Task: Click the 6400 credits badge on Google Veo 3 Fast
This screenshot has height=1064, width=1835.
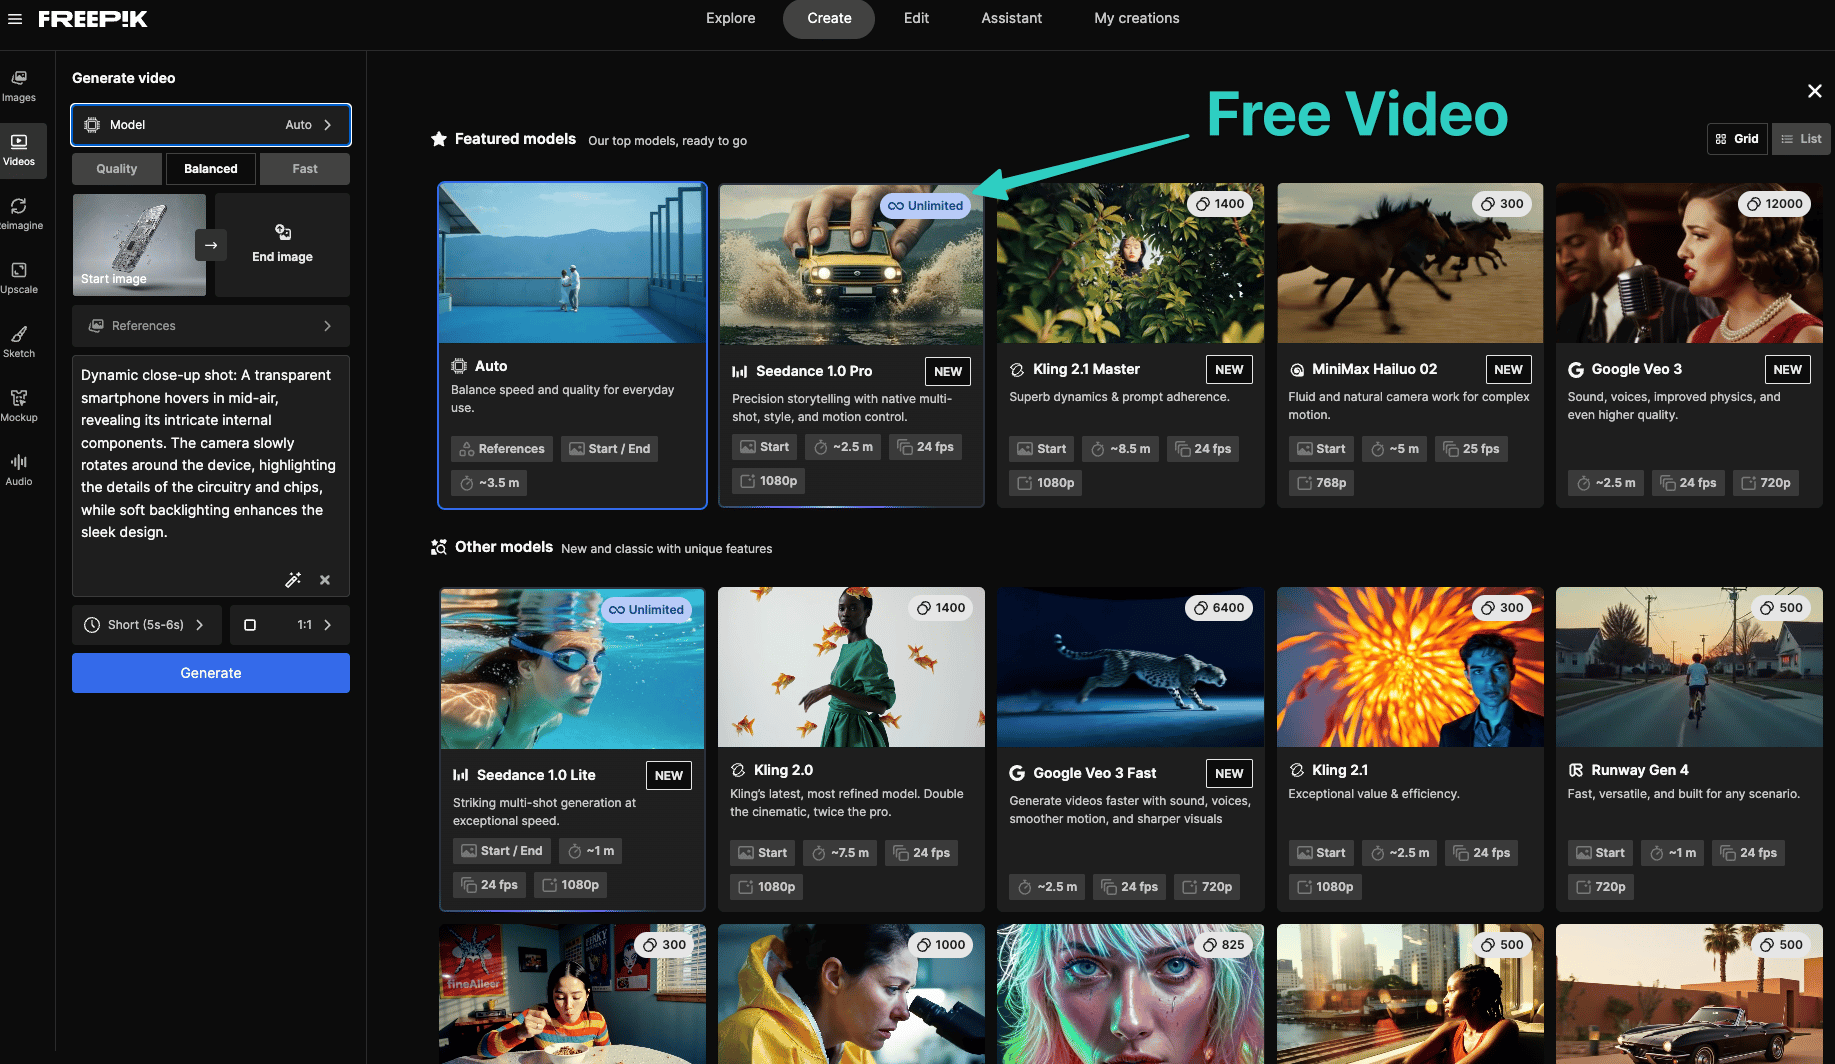Action: (1219, 608)
